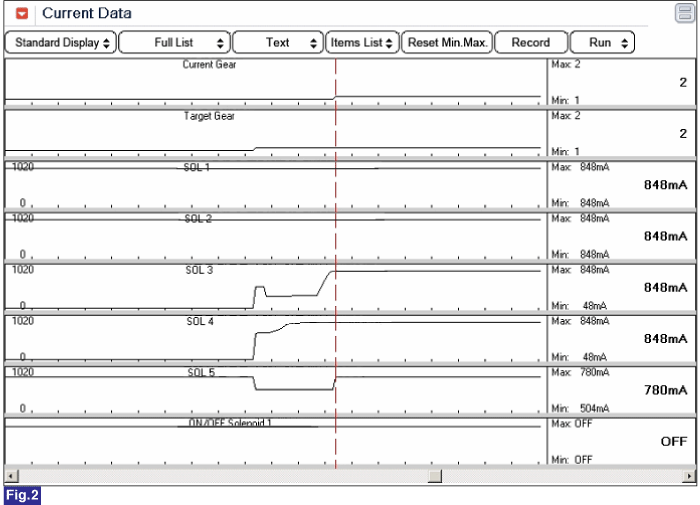Click the horizontal scrollbar thumb
Screen dimensions: 700x505
tap(435, 476)
